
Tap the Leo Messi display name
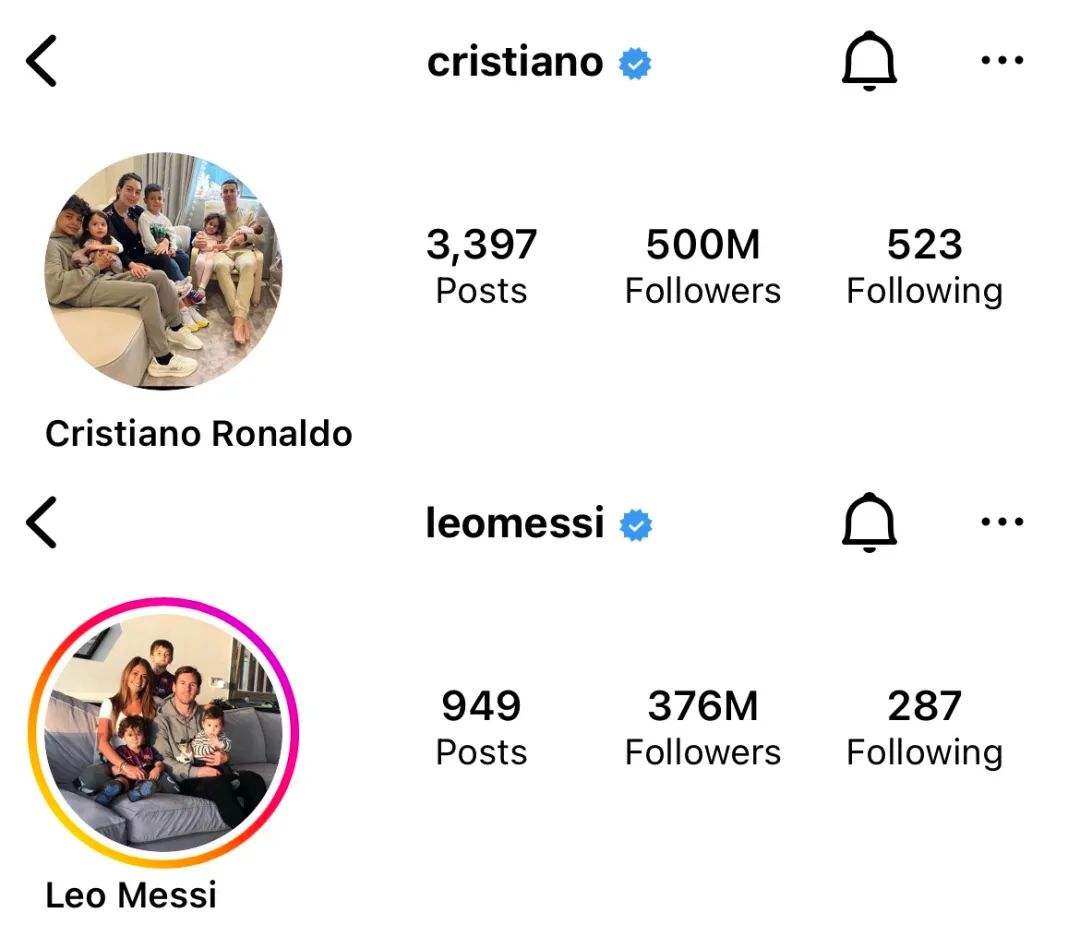[131, 894]
